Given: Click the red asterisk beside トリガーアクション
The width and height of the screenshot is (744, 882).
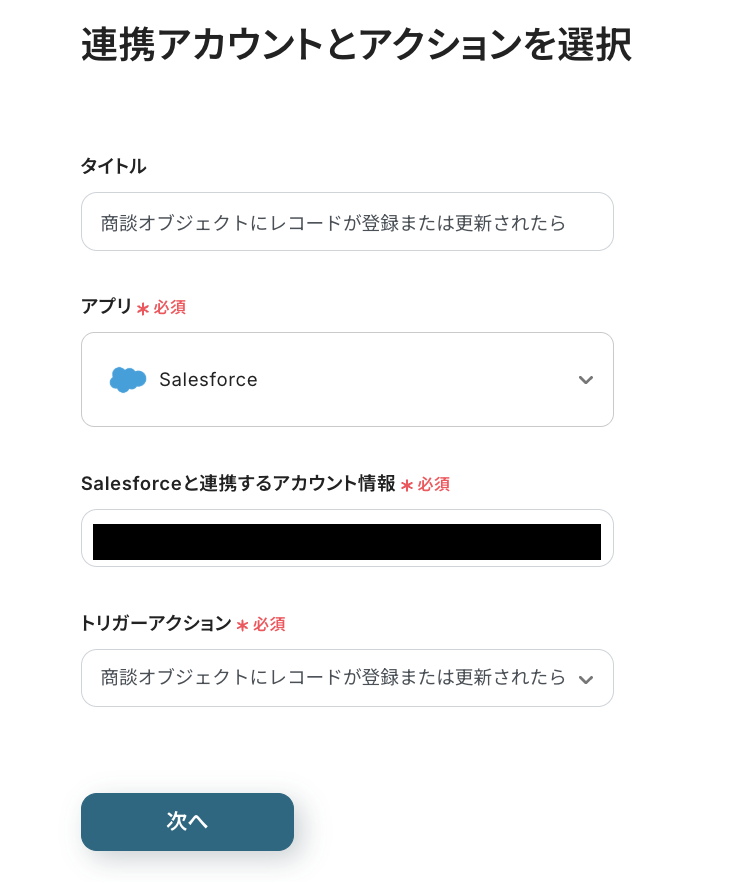Looking at the screenshot, I should (x=242, y=625).
